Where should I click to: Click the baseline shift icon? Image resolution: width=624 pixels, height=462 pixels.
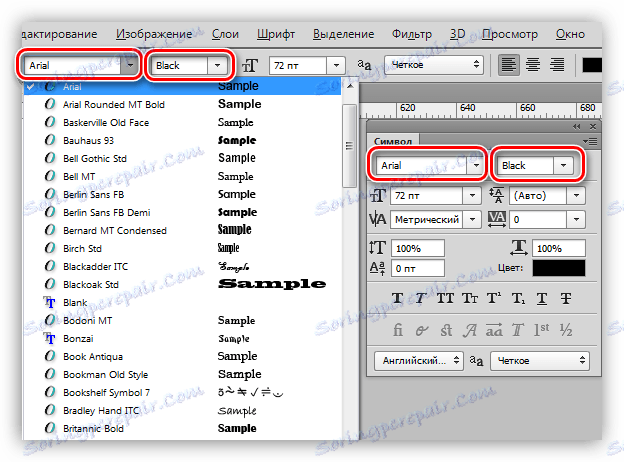pos(377,269)
